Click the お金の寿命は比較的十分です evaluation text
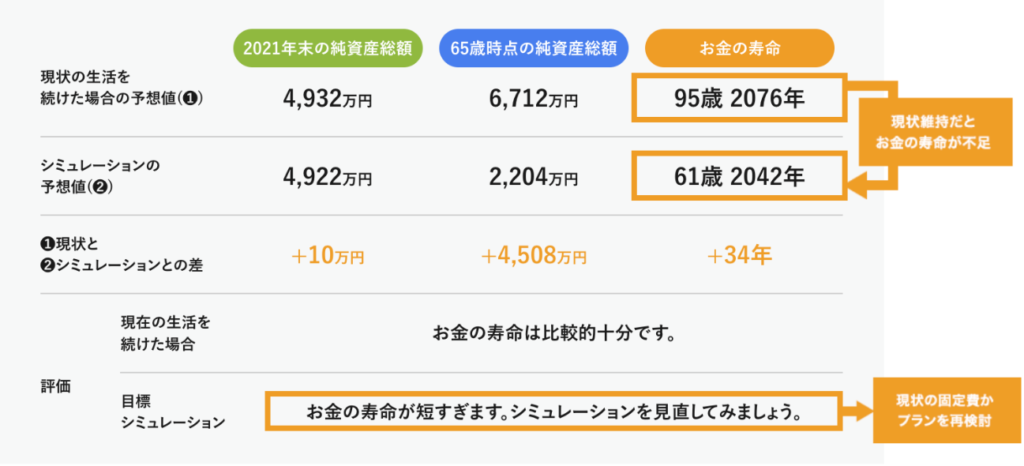 point(553,334)
